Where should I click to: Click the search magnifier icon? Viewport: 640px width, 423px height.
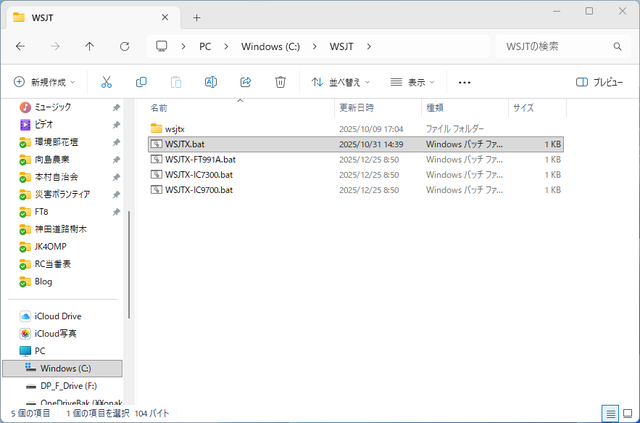point(617,47)
